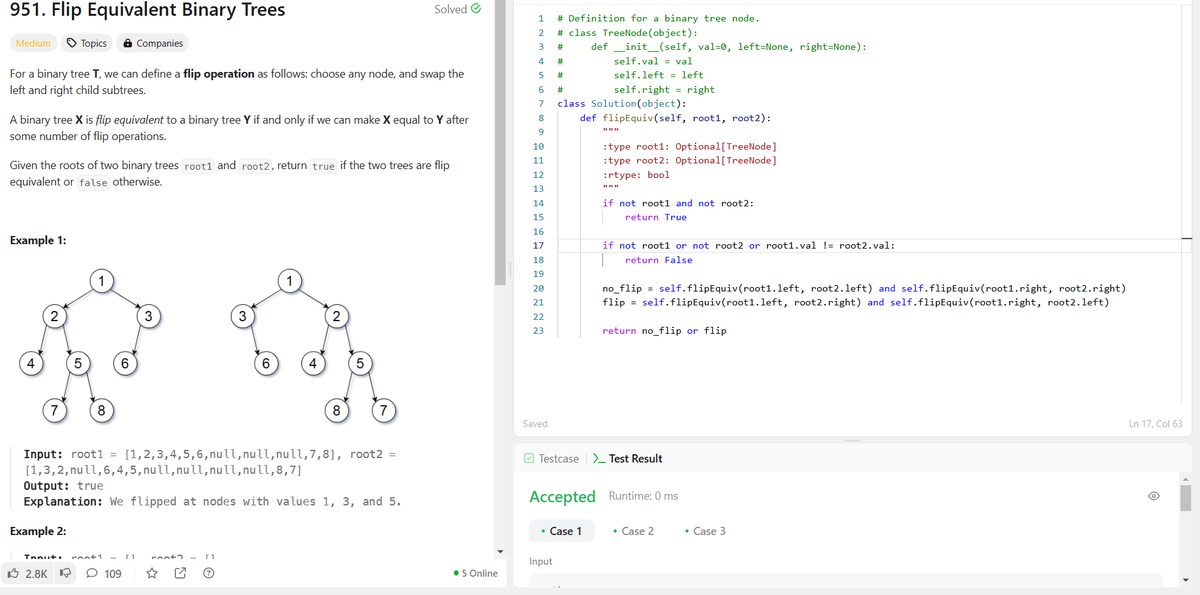Click the inline code false in description
The width and height of the screenshot is (1200, 595).
point(93,182)
